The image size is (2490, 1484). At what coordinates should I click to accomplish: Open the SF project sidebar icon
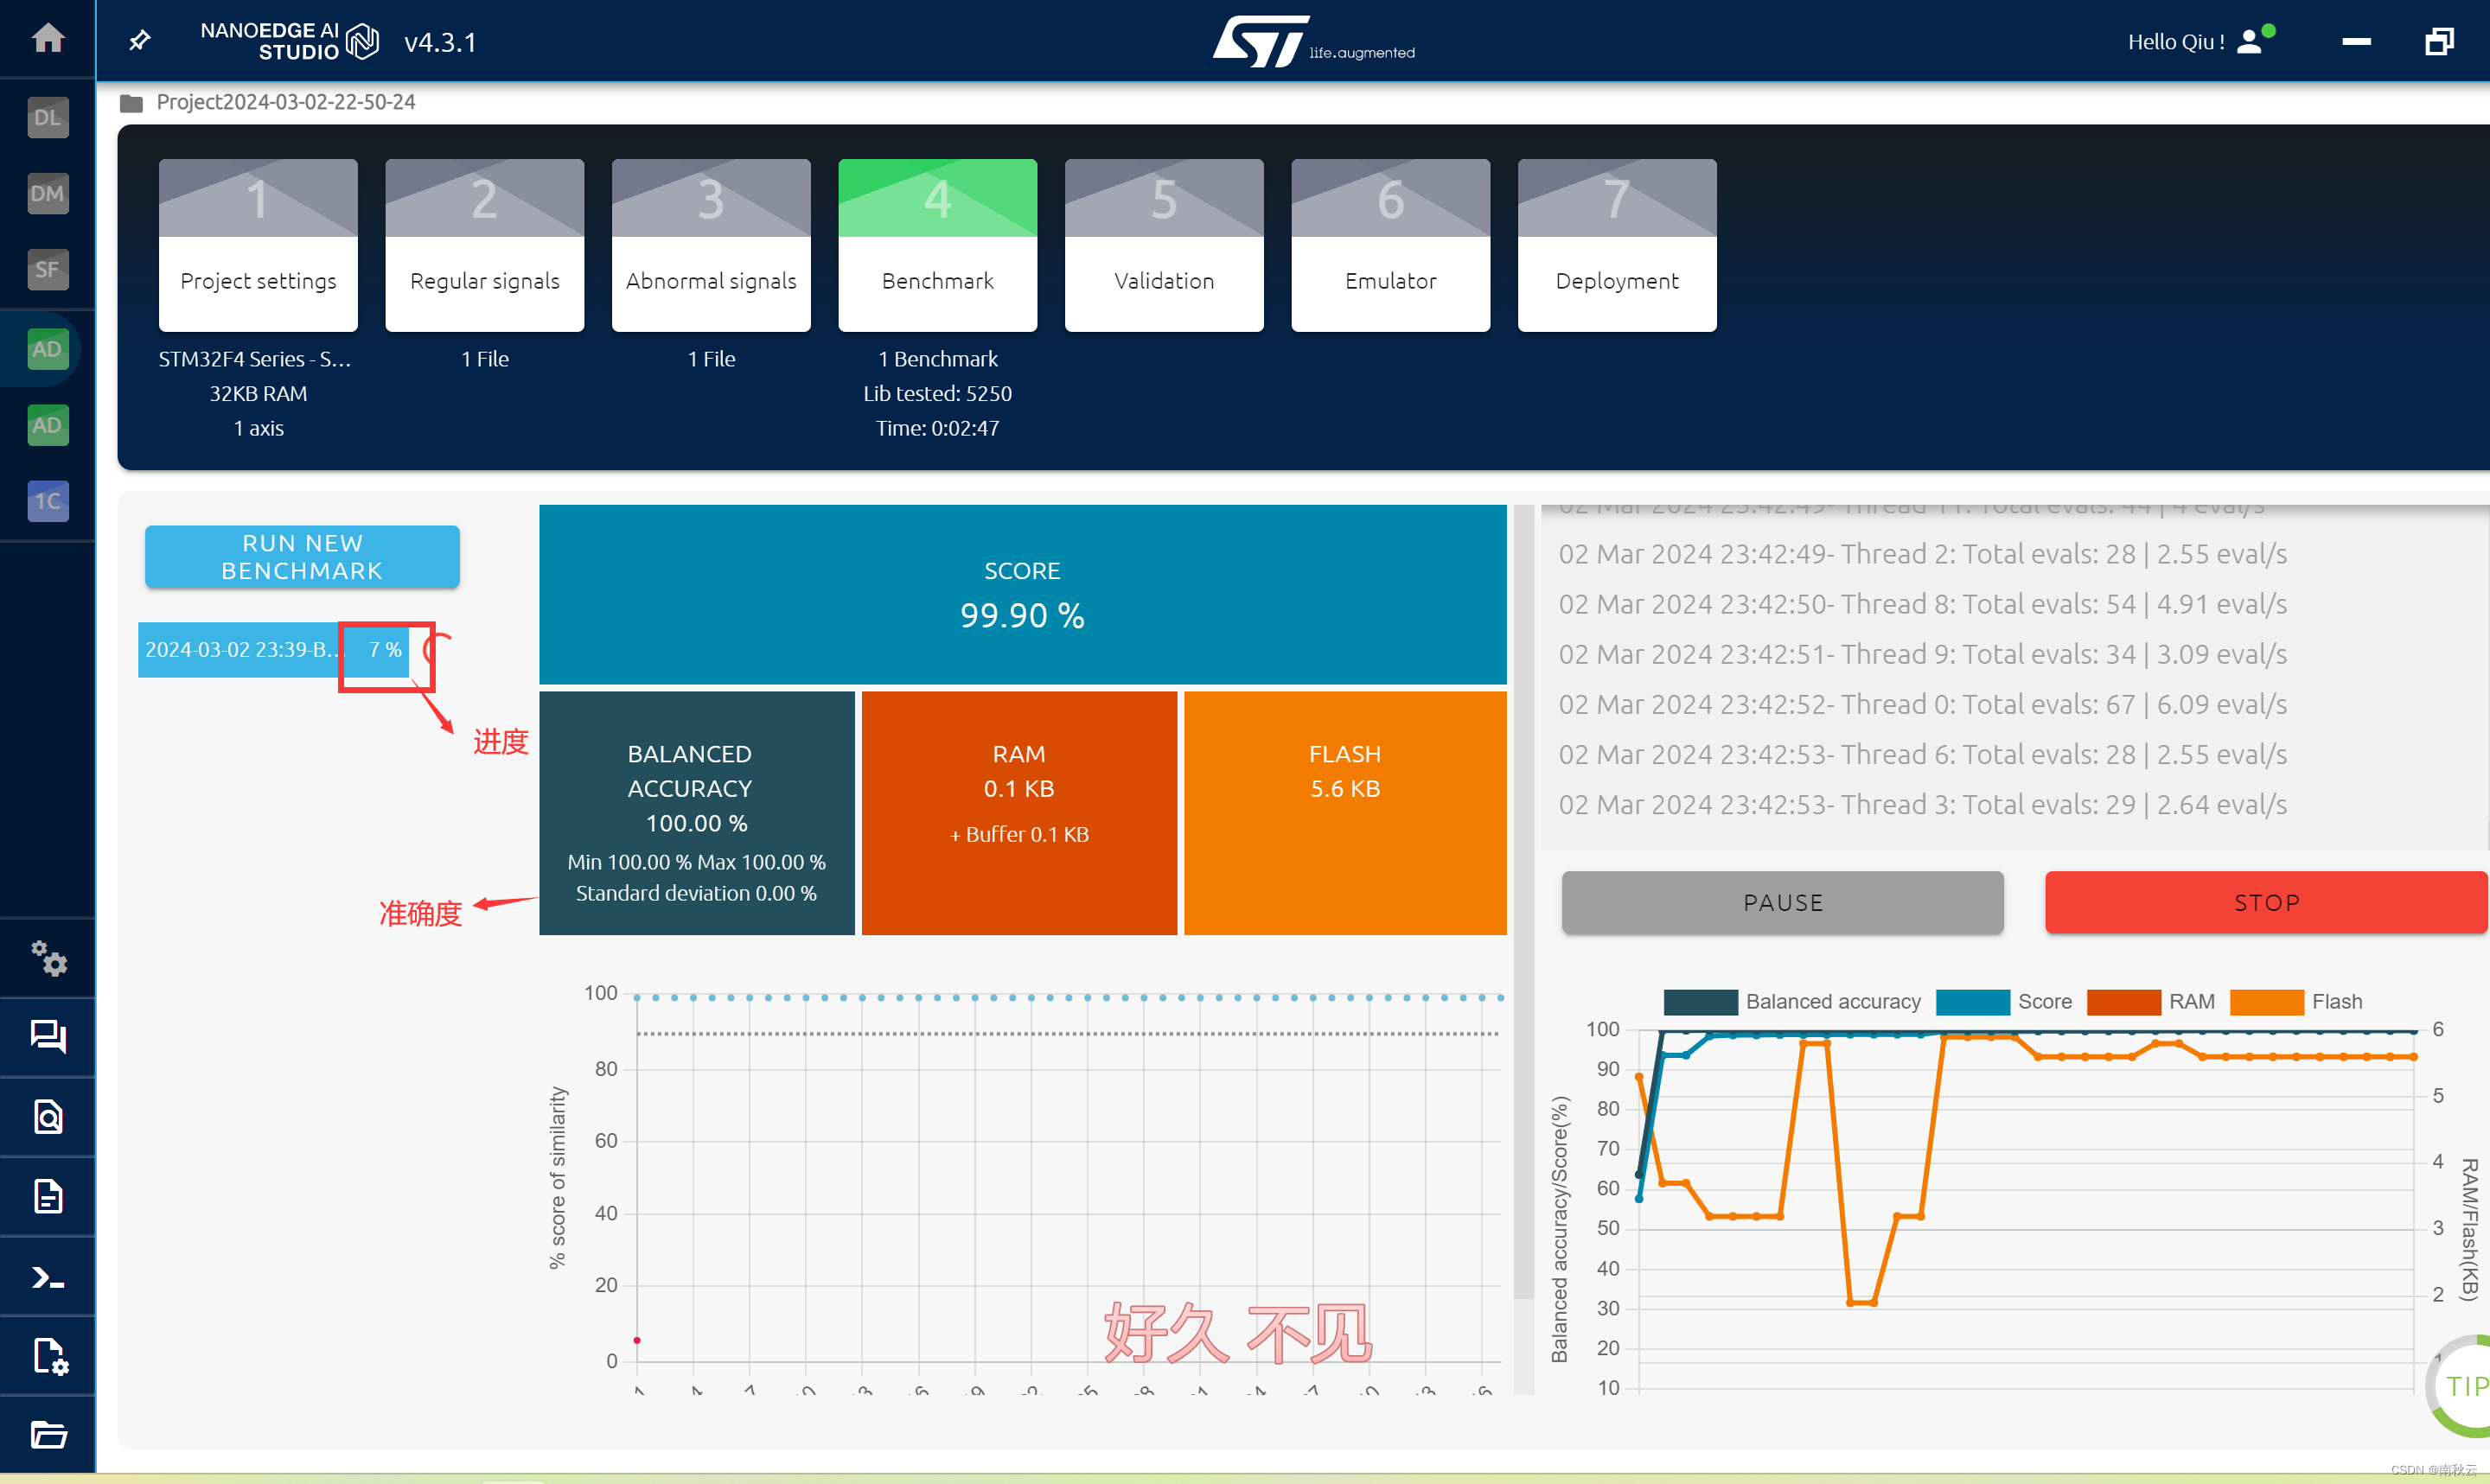tap(47, 269)
